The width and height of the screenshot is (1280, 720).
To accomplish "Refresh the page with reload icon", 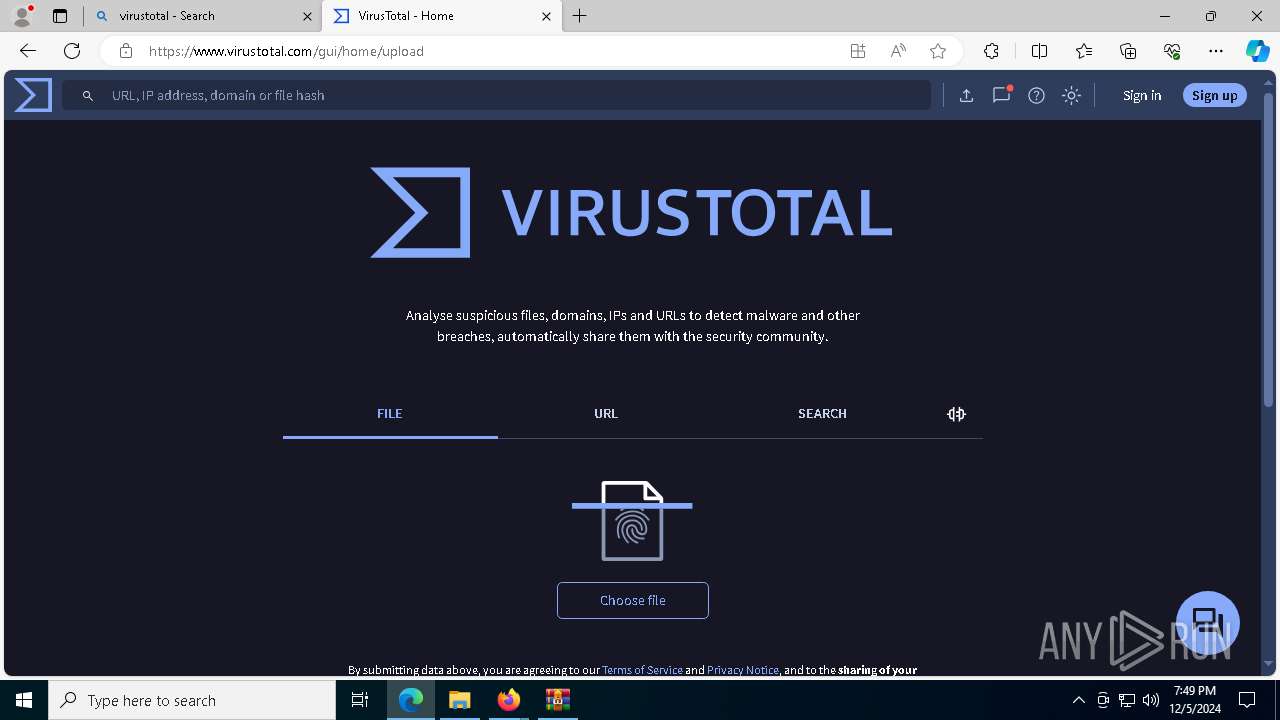I will tap(72, 51).
